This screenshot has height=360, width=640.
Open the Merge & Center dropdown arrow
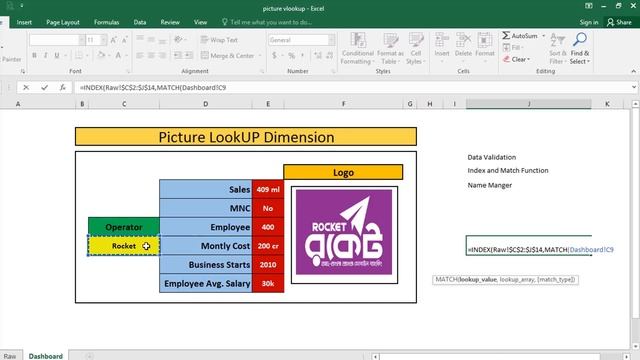[x=260, y=56]
